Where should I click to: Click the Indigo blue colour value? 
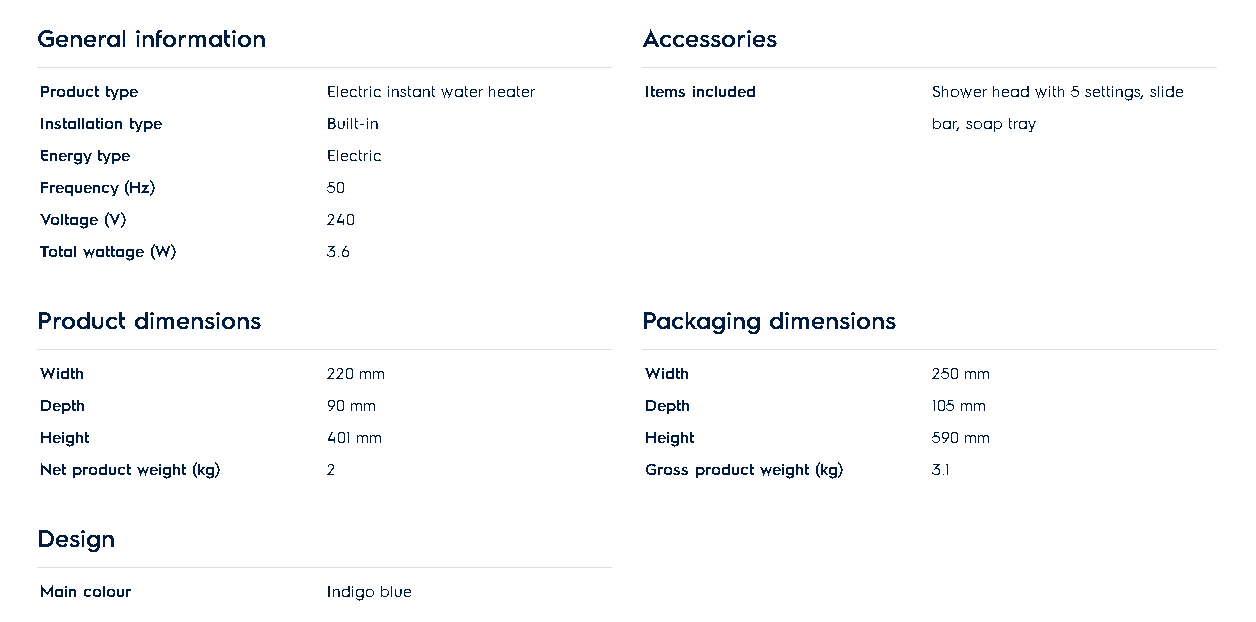[x=369, y=592]
